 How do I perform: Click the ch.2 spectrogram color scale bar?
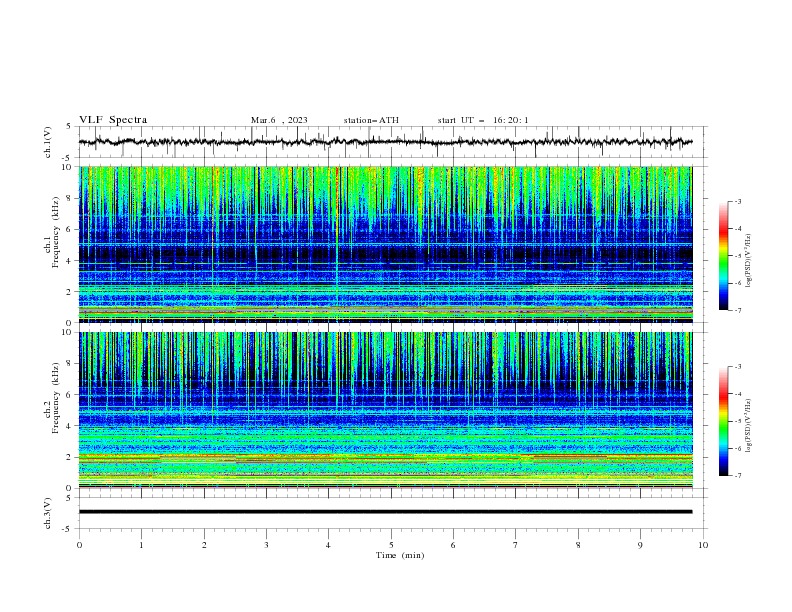click(x=723, y=421)
